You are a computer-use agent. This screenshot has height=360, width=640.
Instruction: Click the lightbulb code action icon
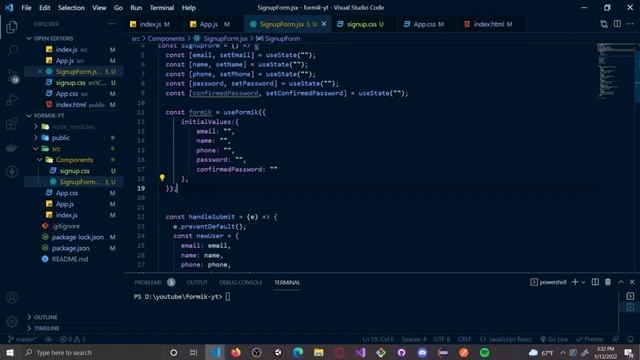(x=162, y=178)
